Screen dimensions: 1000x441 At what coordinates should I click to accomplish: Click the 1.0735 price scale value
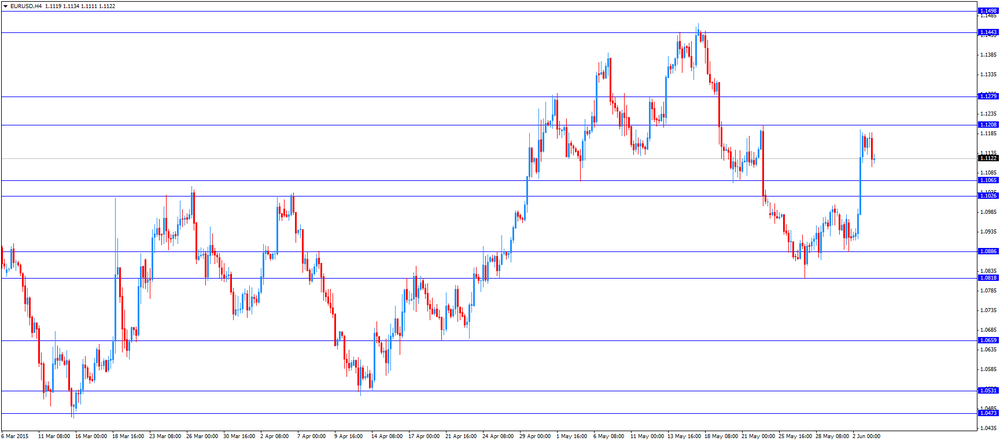(x=987, y=310)
